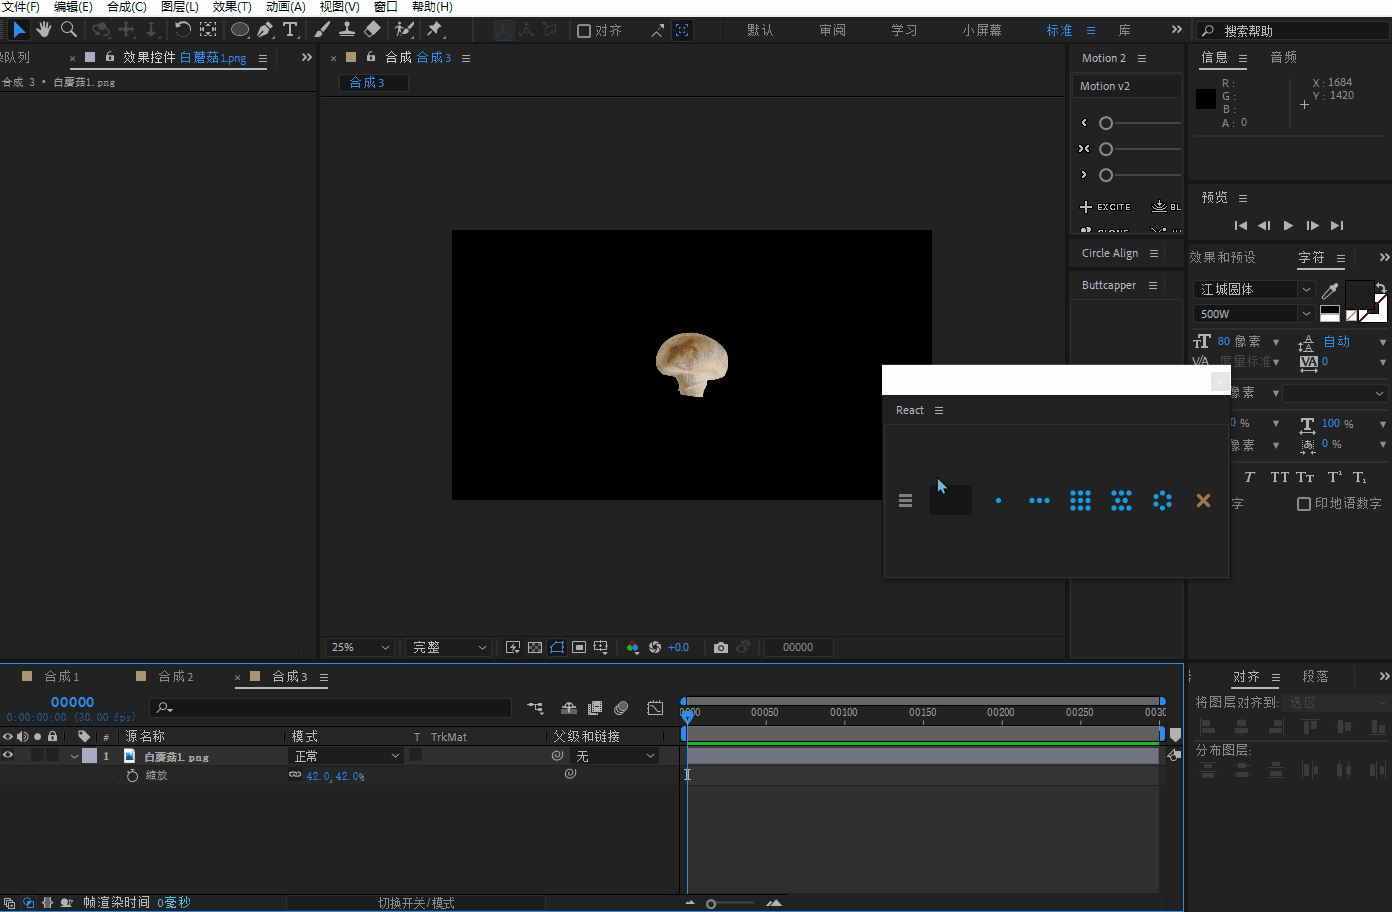Select the Type text tool
Screen dimensions: 1392x912
click(290, 30)
